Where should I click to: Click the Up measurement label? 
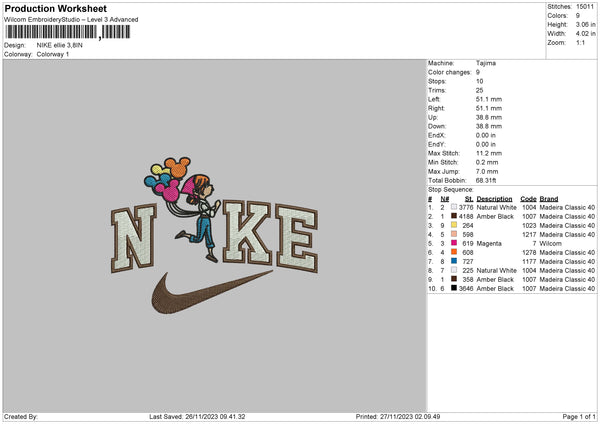(x=433, y=117)
